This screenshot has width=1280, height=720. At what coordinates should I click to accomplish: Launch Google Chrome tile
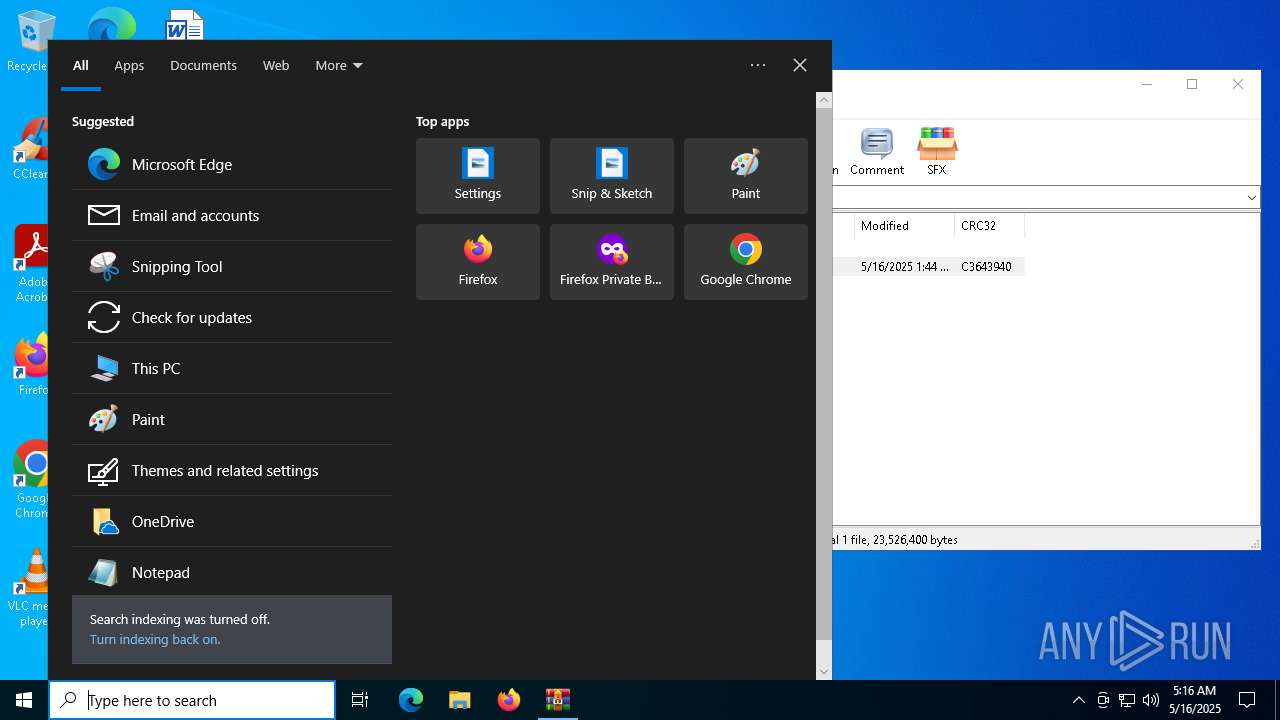pyautogui.click(x=746, y=262)
